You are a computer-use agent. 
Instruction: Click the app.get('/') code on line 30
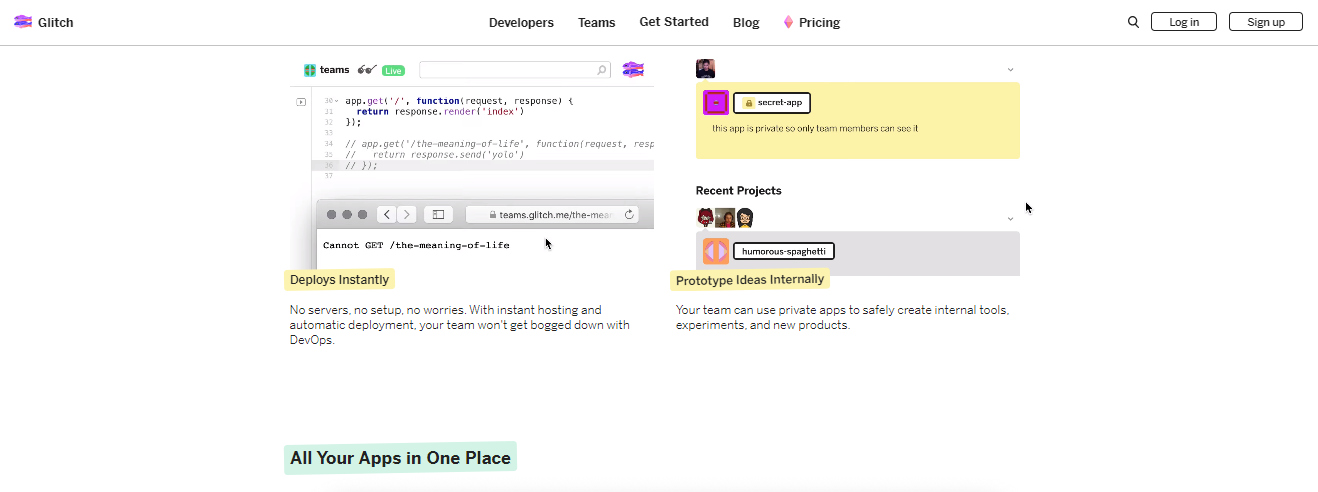(460, 101)
